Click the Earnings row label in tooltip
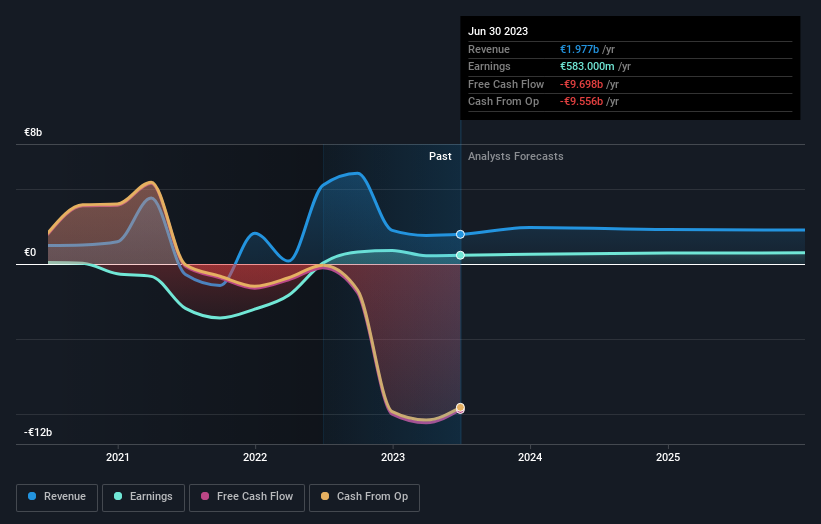The width and height of the screenshot is (821, 524). [489, 66]
